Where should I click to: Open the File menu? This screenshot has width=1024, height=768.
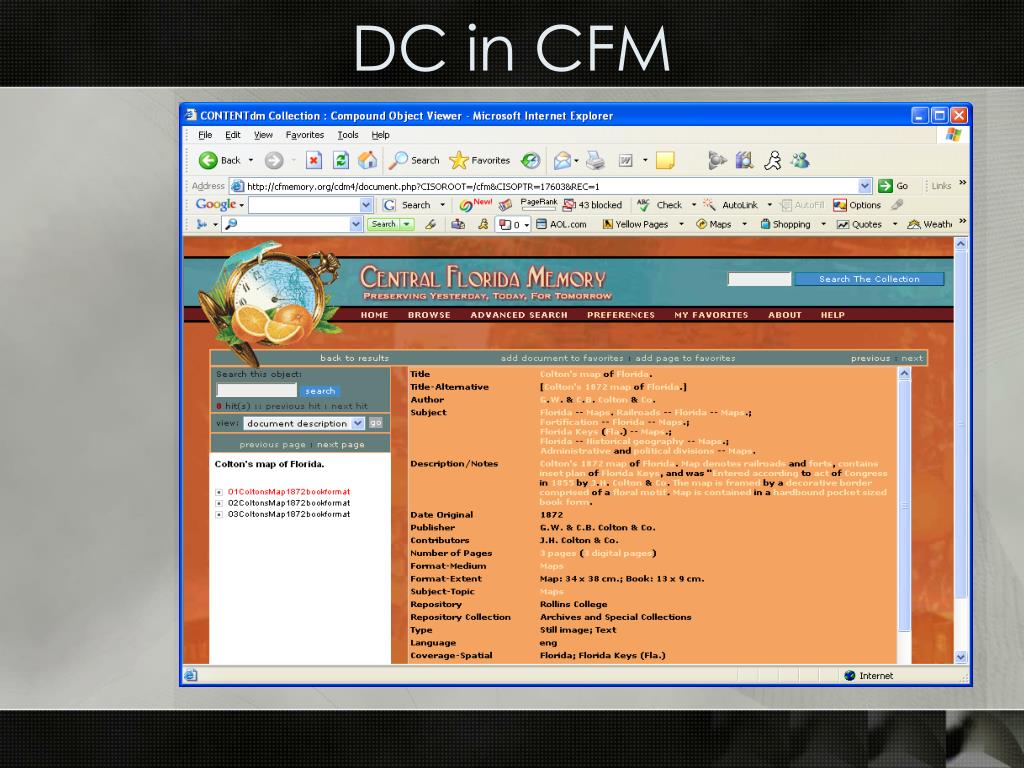[205, 135]
